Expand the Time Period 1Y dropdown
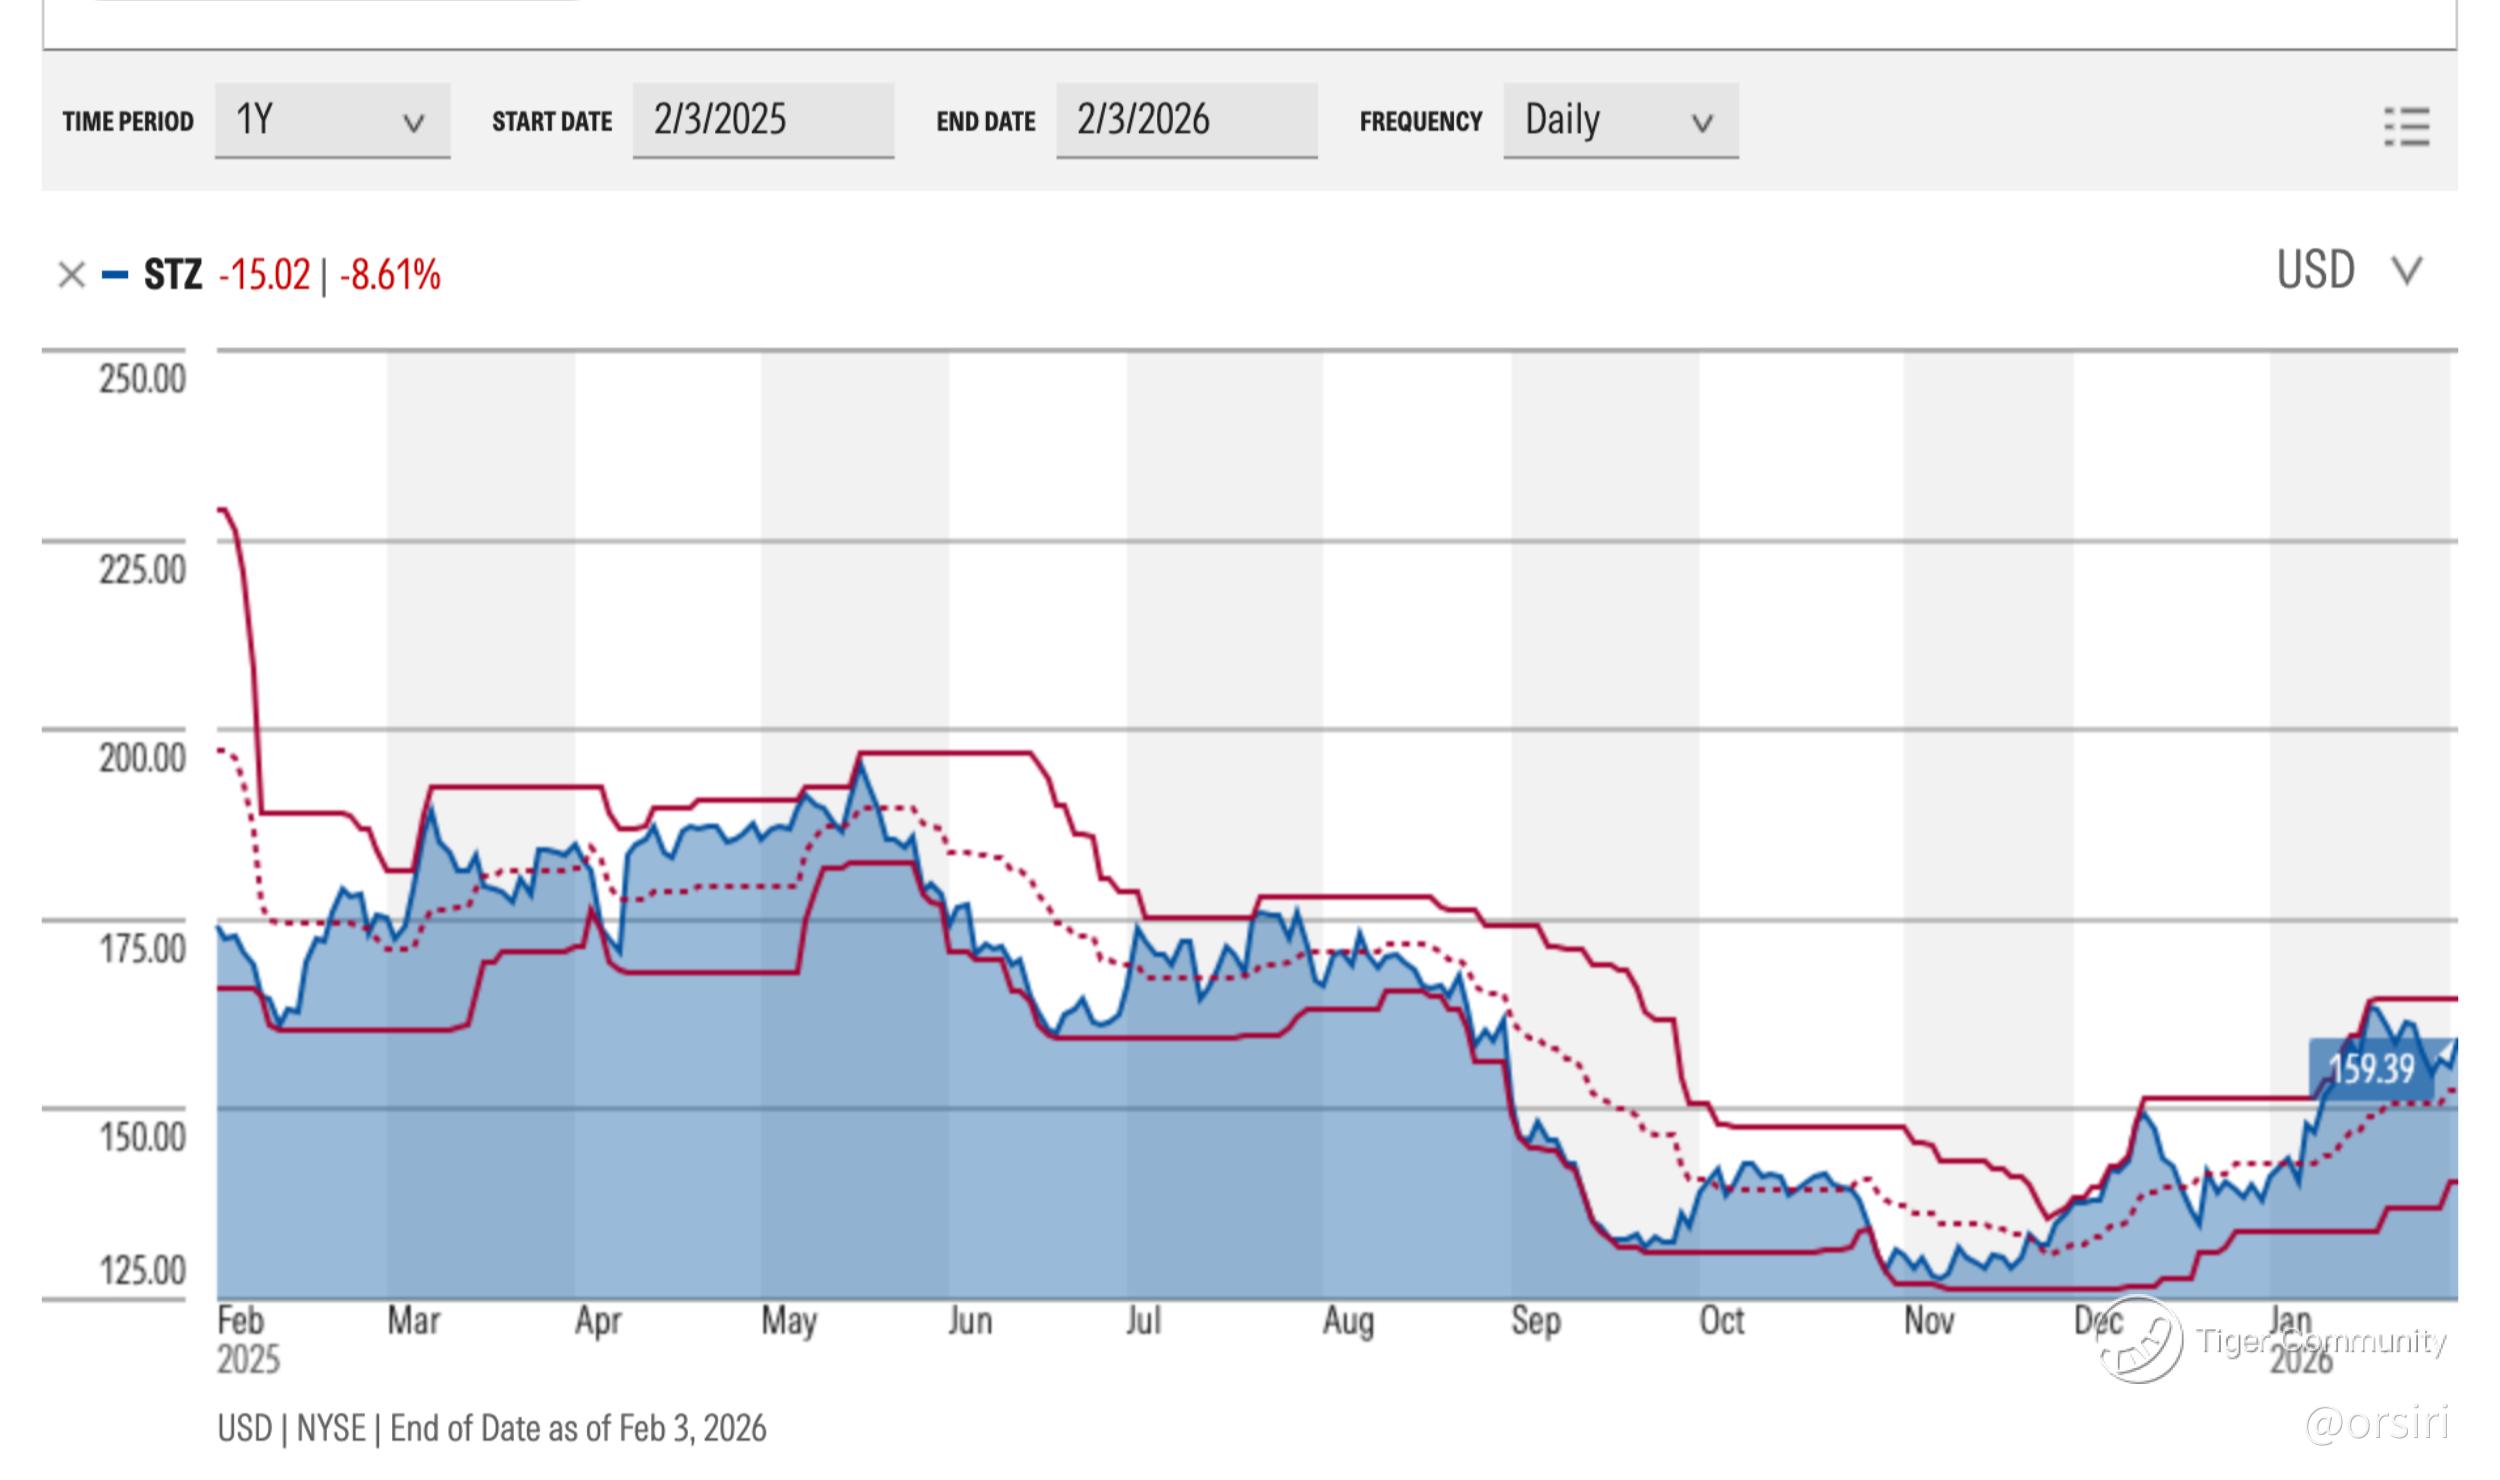This screenshot has width=2500, height=1480. pyautogui.click(x=331, y=120)
